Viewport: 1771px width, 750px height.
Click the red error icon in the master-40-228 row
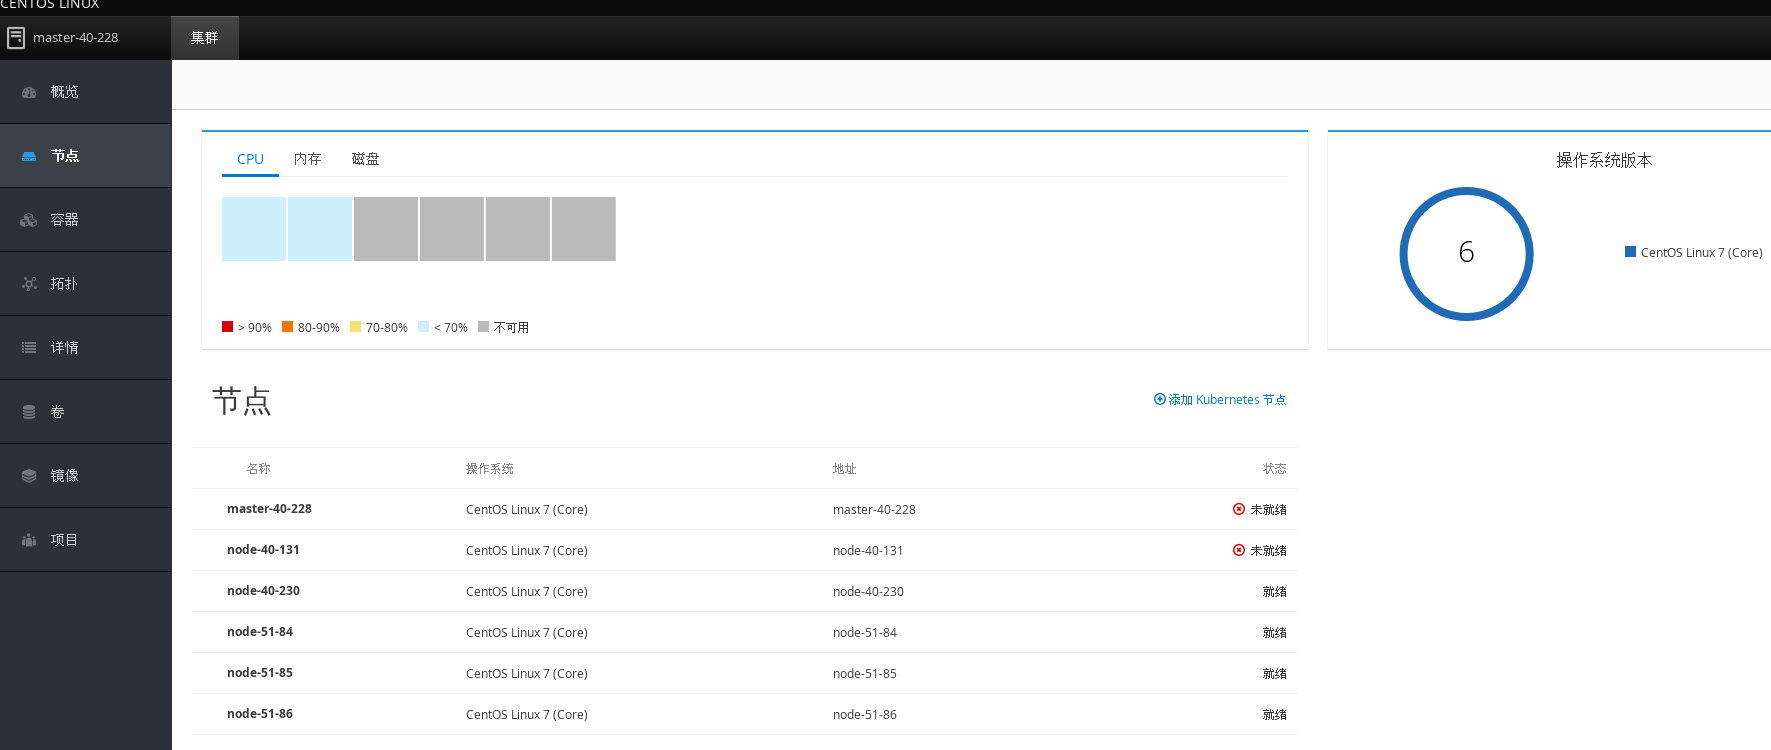1239,509
